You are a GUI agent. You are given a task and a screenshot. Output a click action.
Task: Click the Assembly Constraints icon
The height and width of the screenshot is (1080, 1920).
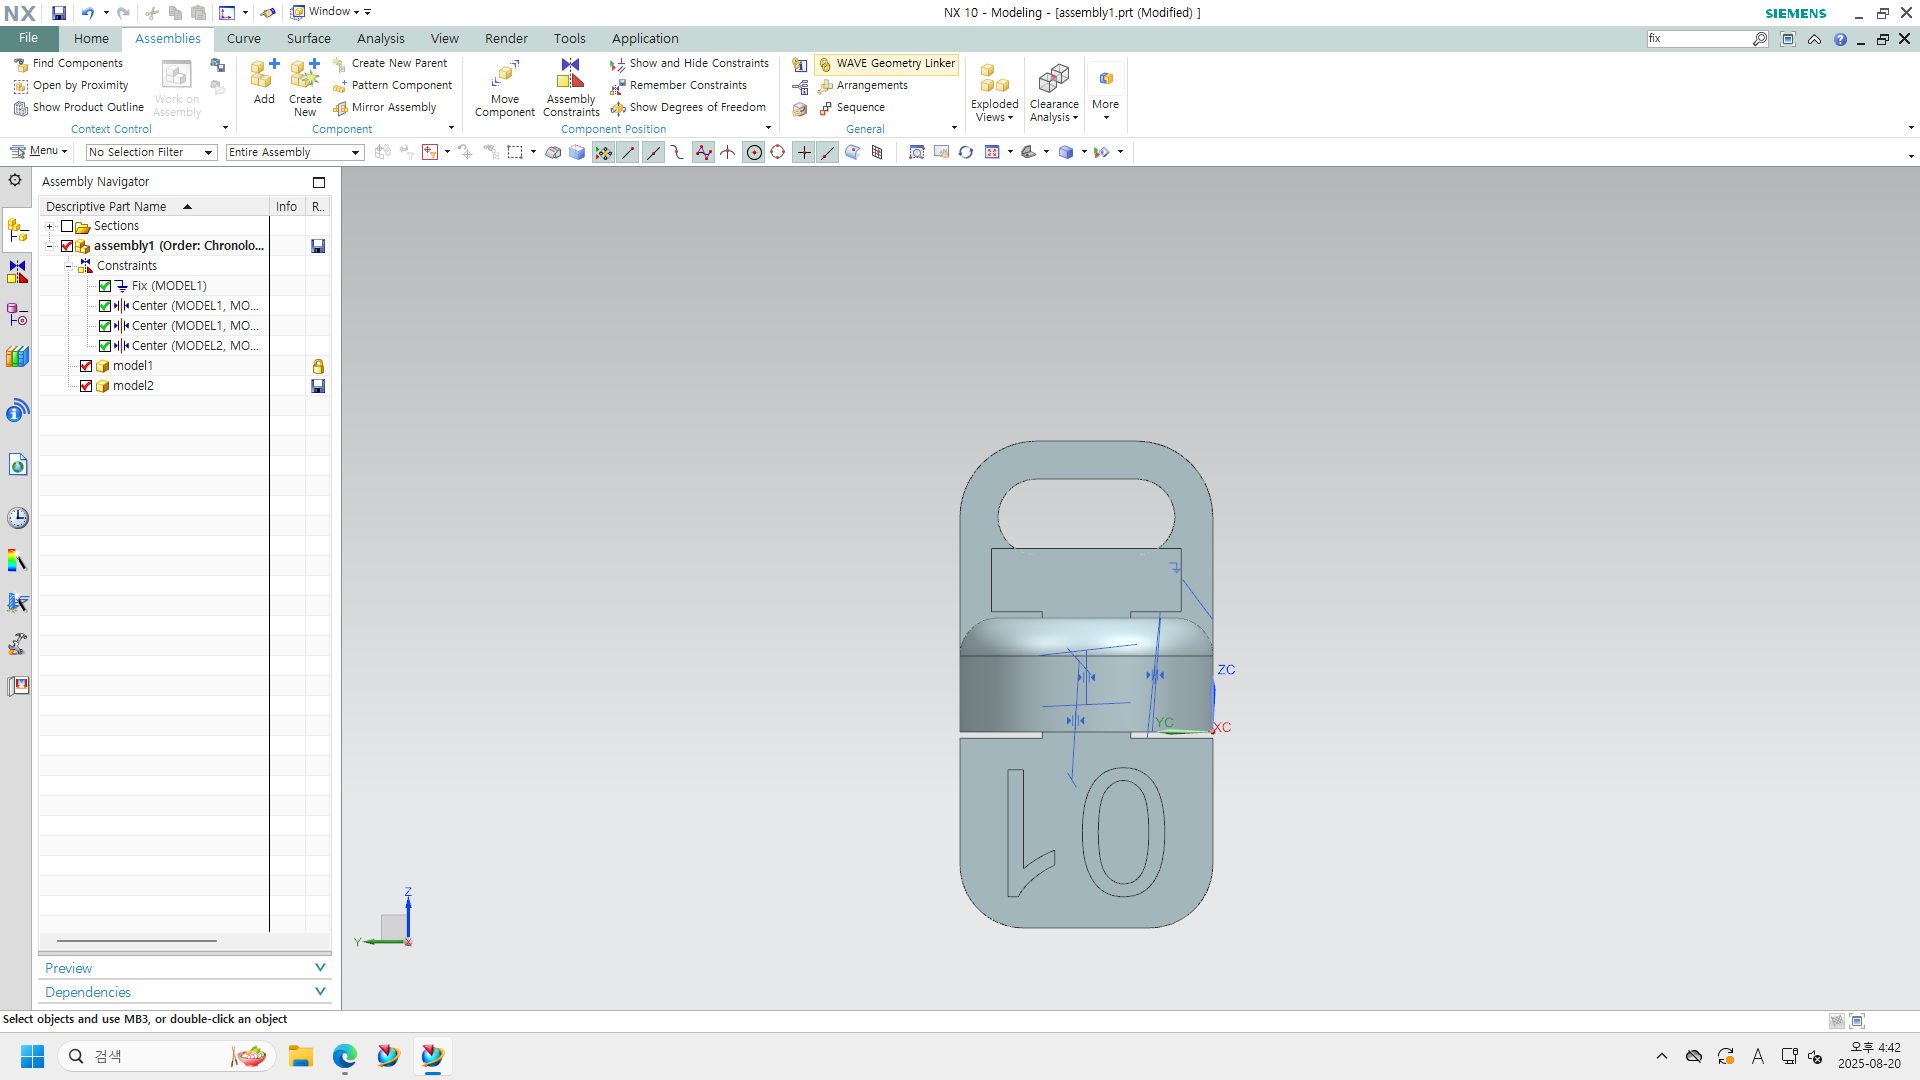point(570,74)
